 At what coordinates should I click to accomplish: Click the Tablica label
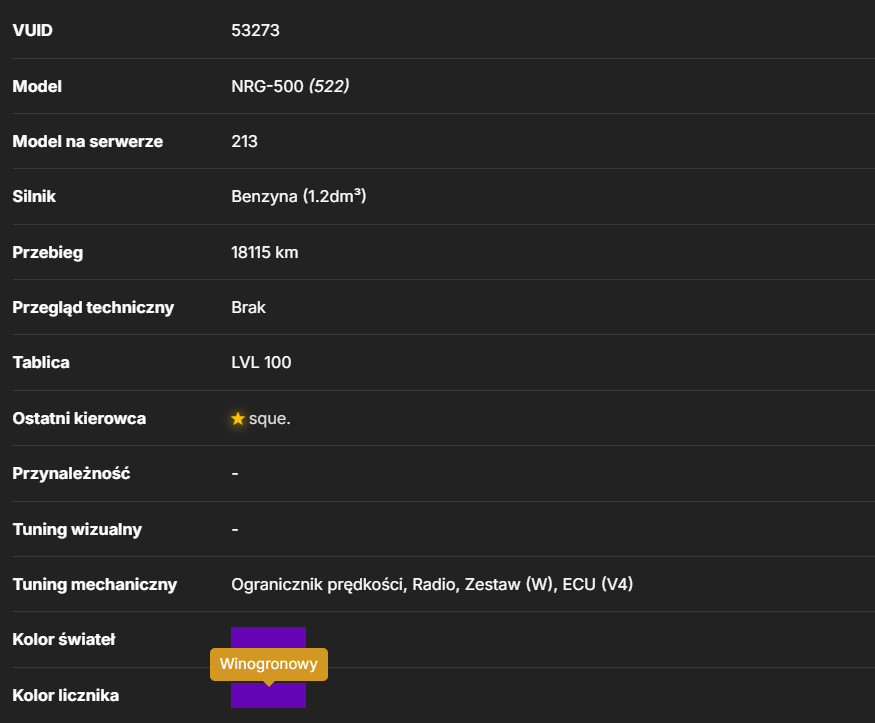coord(41,363)
